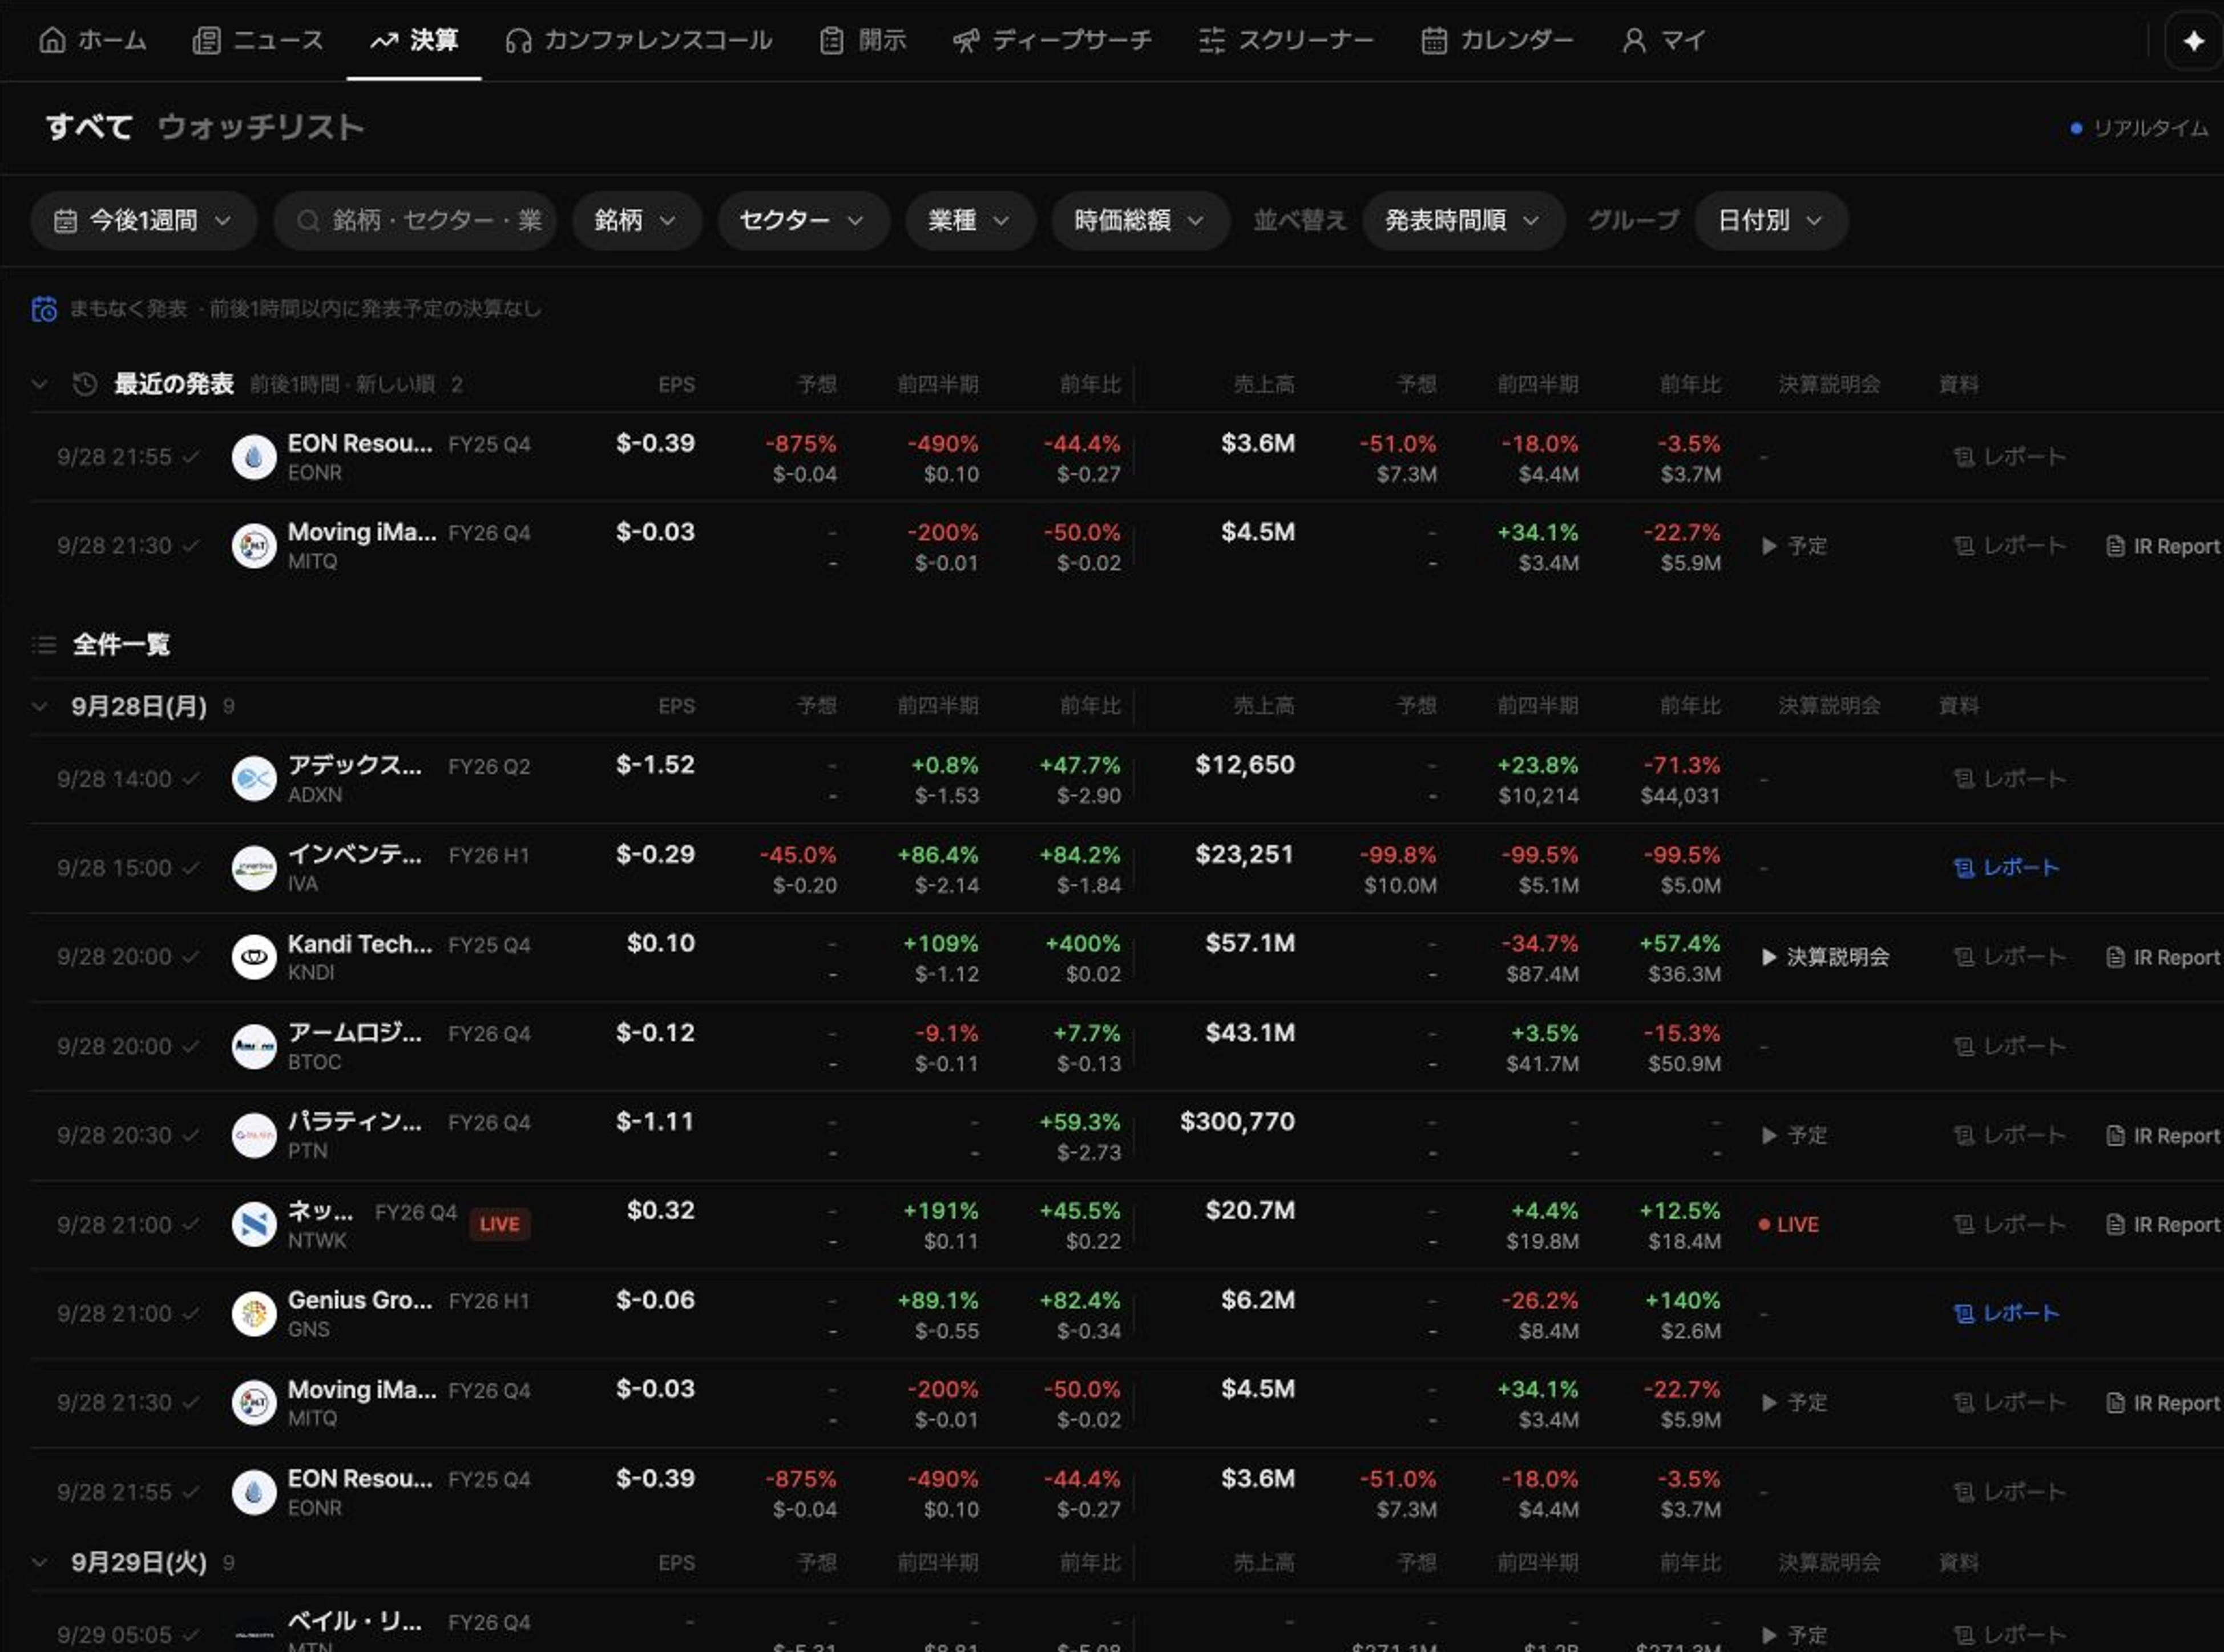Viewport: 2224px width, 1652px height.
Task: Open the ディープサーチ tab
Action: pyautogui.click(x=1052, y=40)
